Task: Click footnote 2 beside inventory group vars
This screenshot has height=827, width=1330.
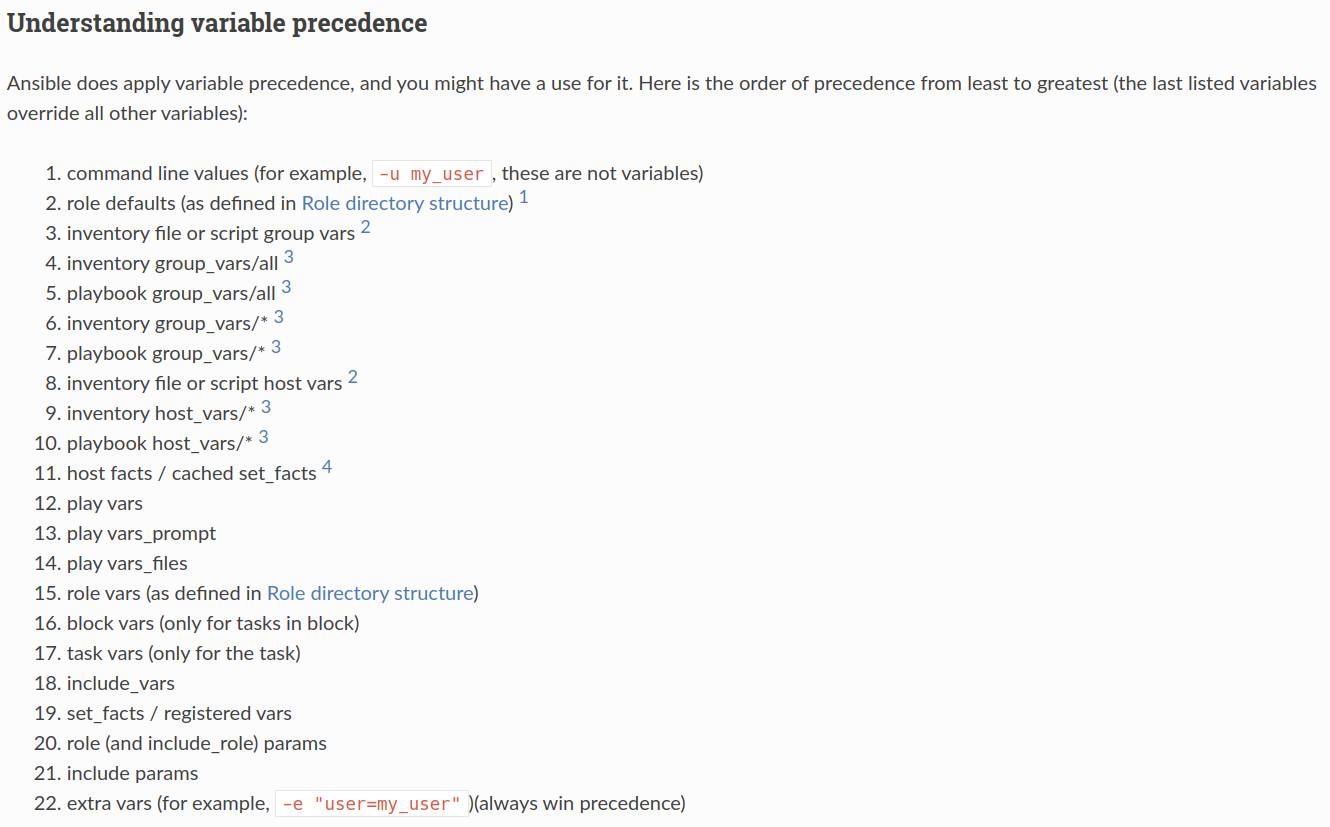Action: click(x=365, y=228)
